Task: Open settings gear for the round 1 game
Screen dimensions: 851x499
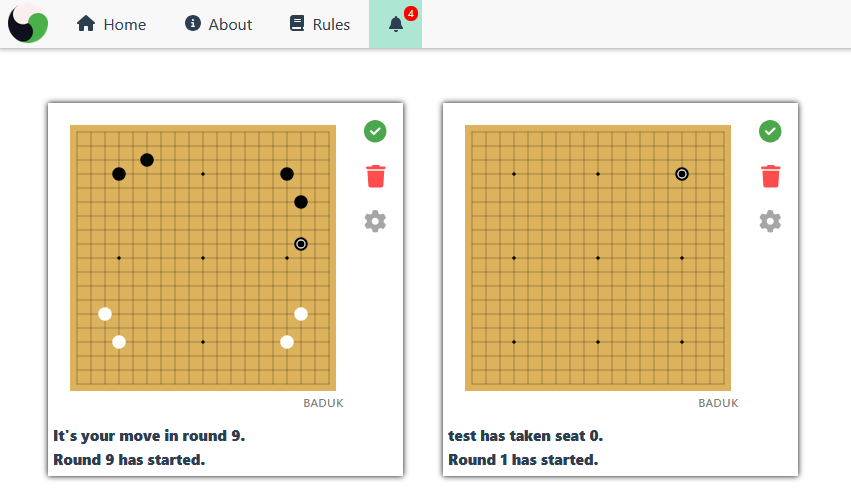Action: (770, 221)
